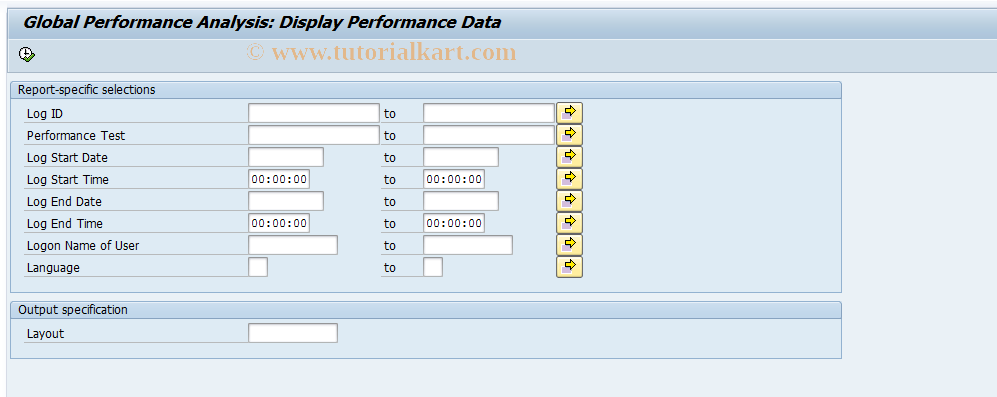Image resolution: width=997 pixels, height=397 pixels.
Task: Open multiple selection for Log End Date
Action: coord(569,201)
